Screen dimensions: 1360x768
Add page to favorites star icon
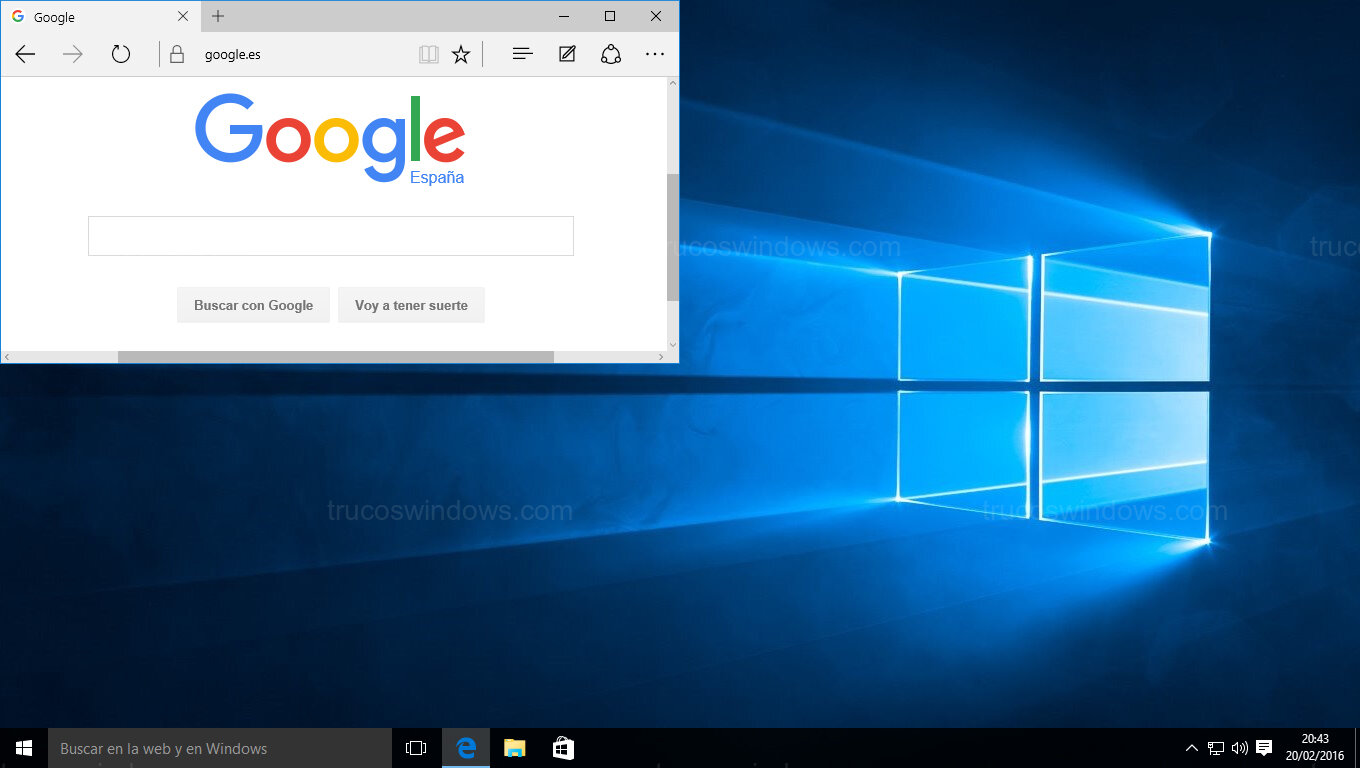coord(461,55)
